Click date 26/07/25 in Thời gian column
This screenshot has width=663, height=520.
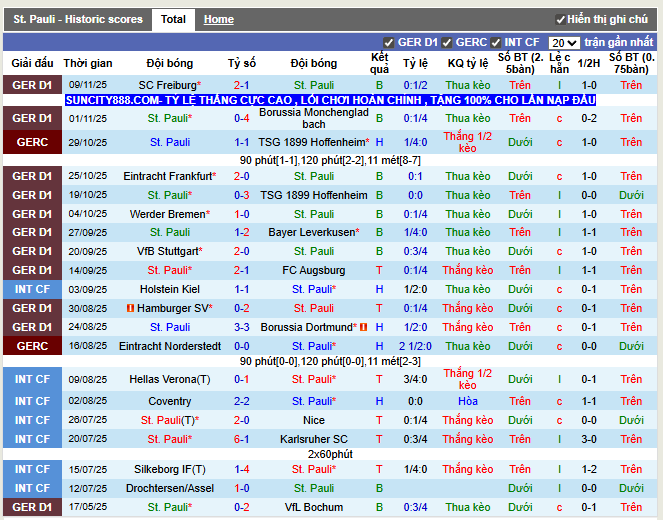[88, 420]
